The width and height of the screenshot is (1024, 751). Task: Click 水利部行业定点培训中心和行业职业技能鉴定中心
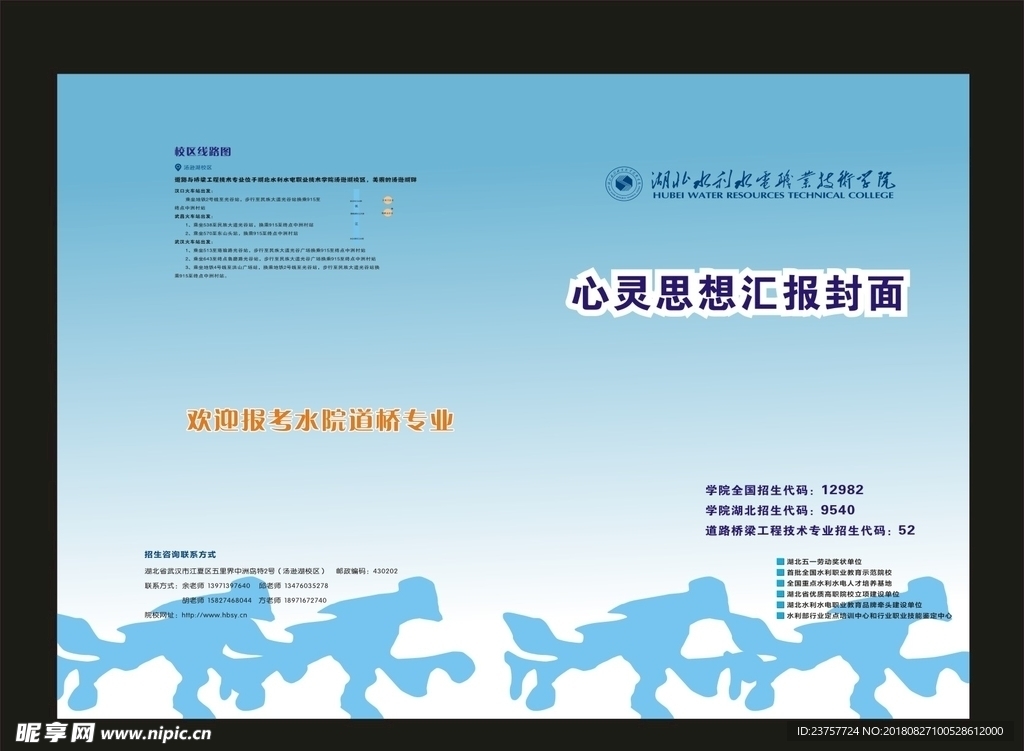pyautogui.click(x=864, y=616)
